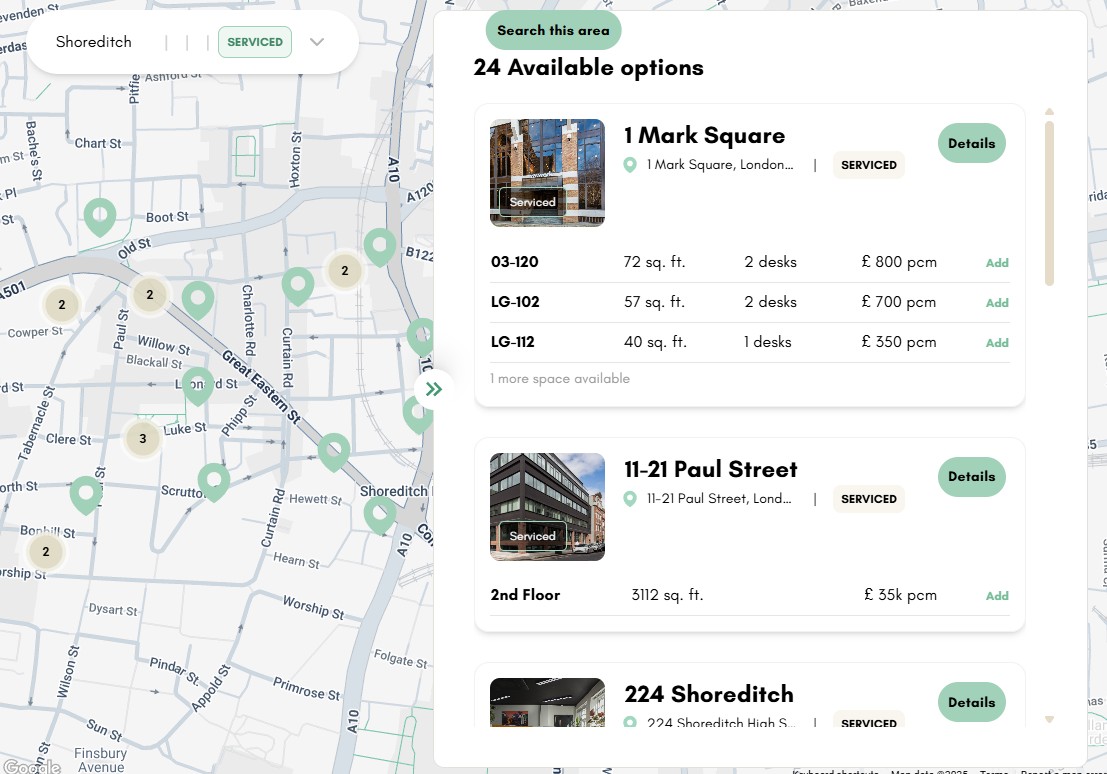Expand the search filter chevron

(x=317, y=42)
